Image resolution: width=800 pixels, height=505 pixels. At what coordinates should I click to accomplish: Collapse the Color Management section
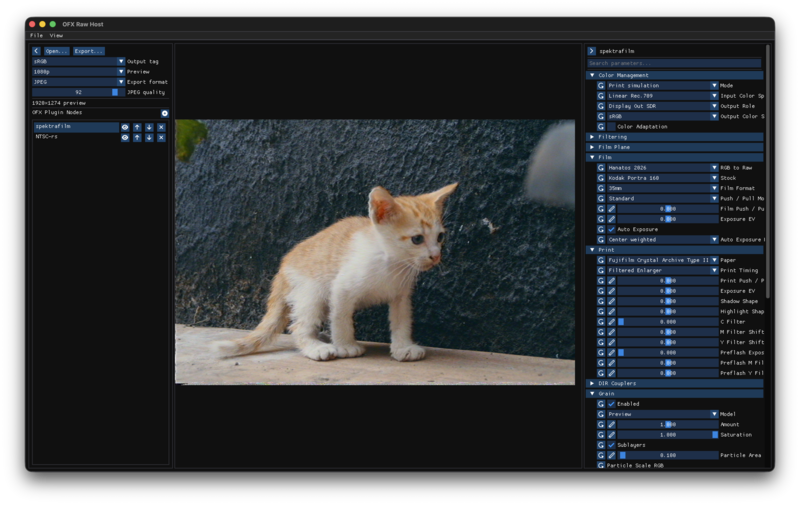675,75
